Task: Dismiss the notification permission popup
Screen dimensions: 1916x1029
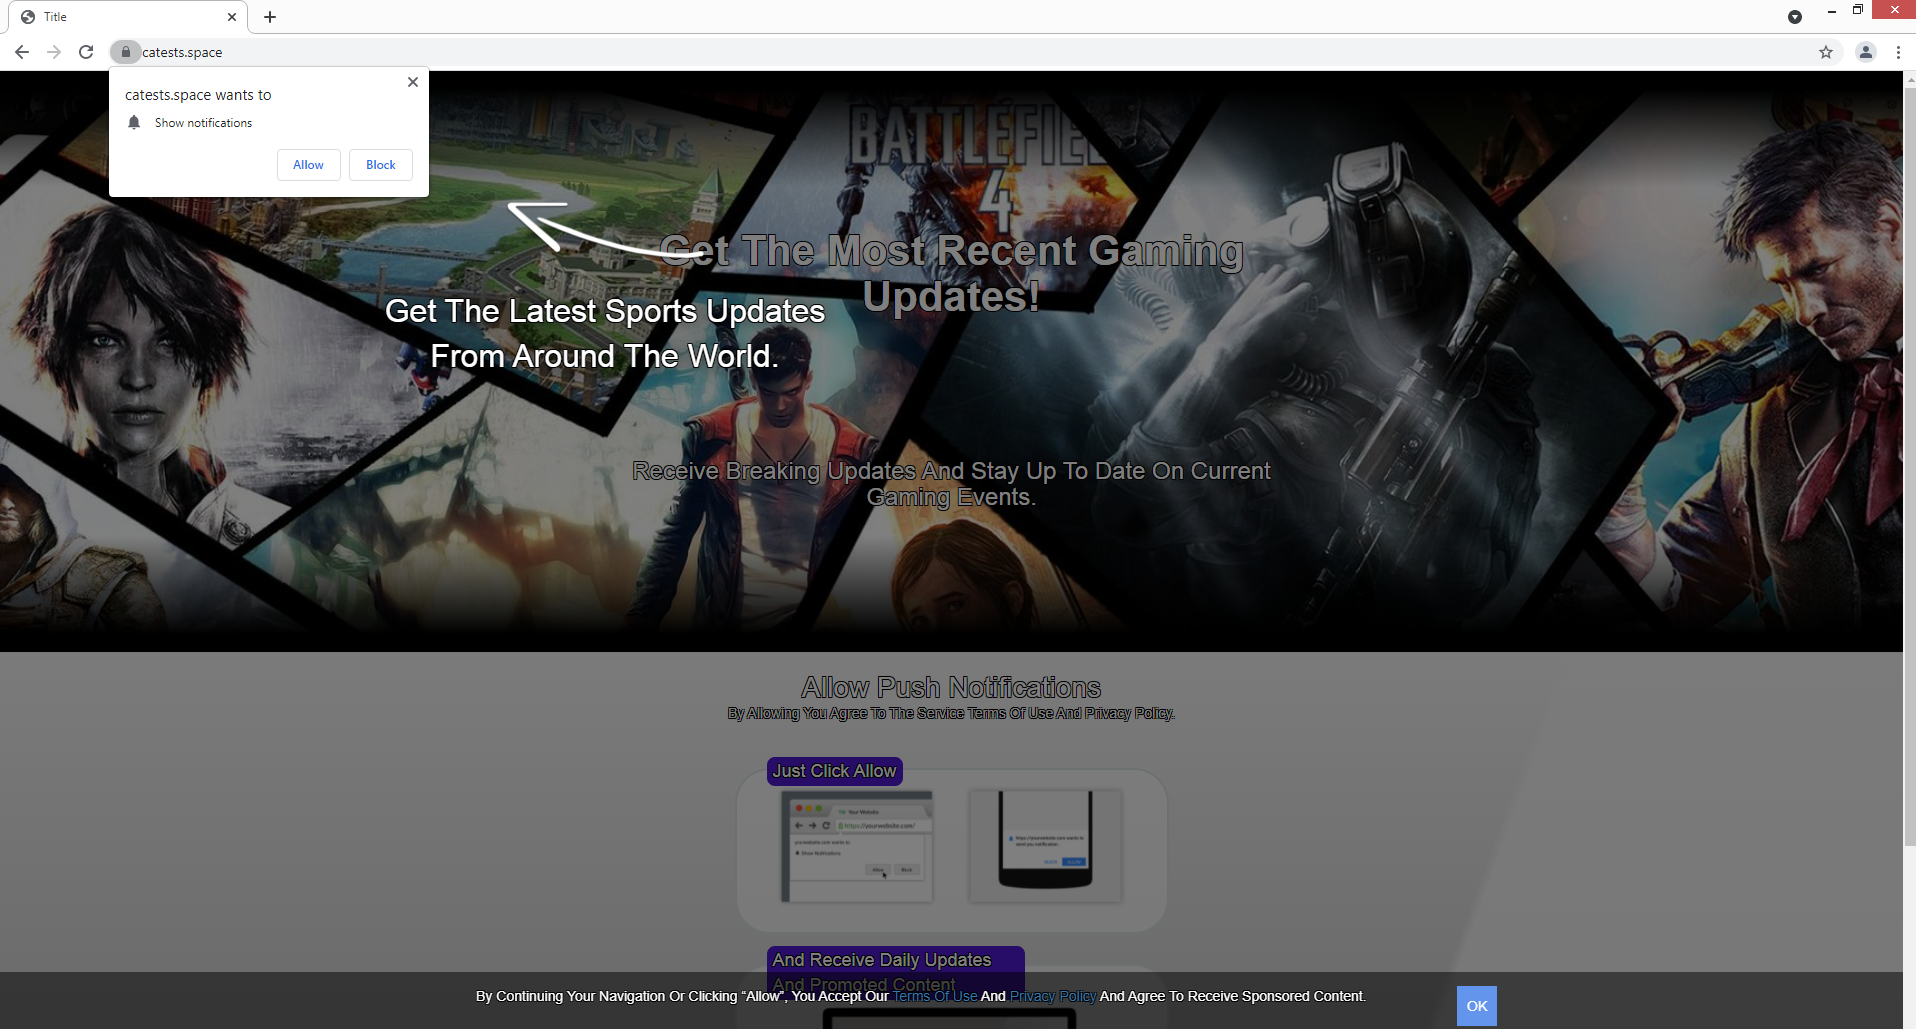Action: [413, 82]
